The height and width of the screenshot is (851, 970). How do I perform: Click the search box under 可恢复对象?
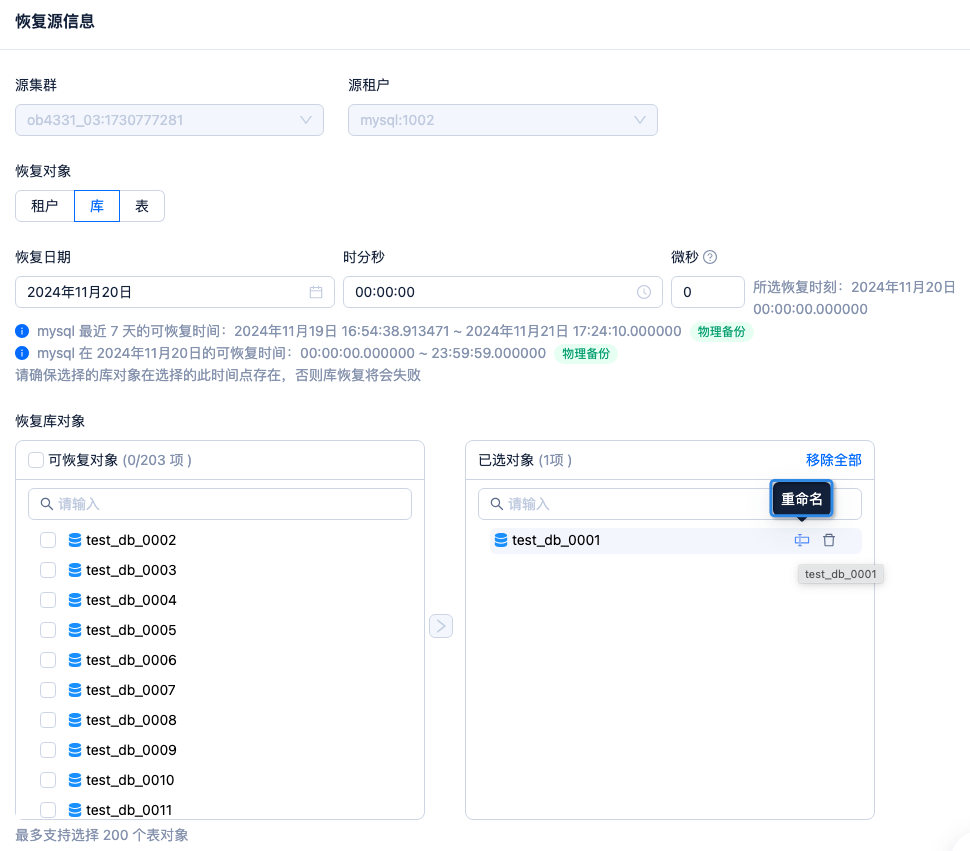(x=220, y=504)
